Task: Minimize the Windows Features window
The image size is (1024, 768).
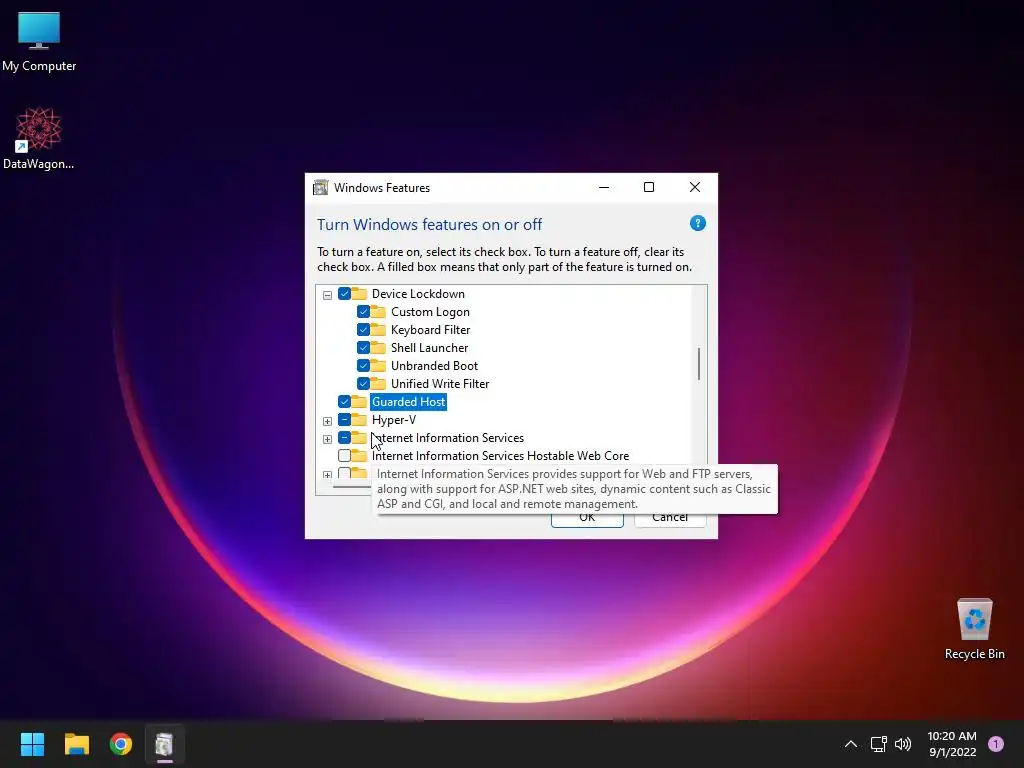Action: pos(604,187)
